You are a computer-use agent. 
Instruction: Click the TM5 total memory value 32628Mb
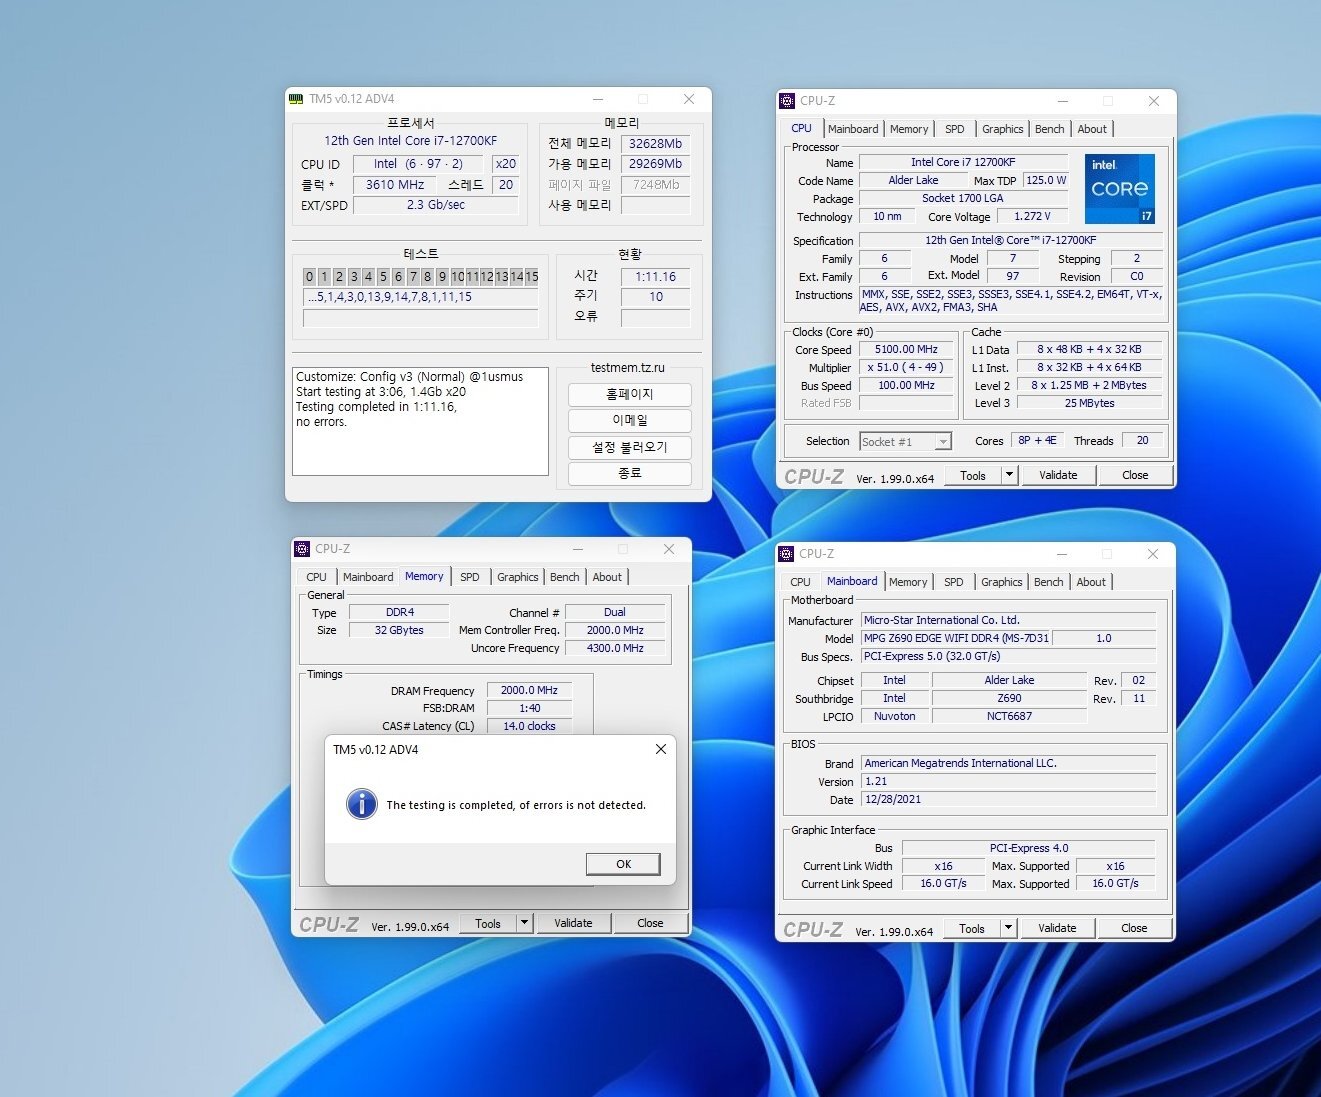[655, 143]
